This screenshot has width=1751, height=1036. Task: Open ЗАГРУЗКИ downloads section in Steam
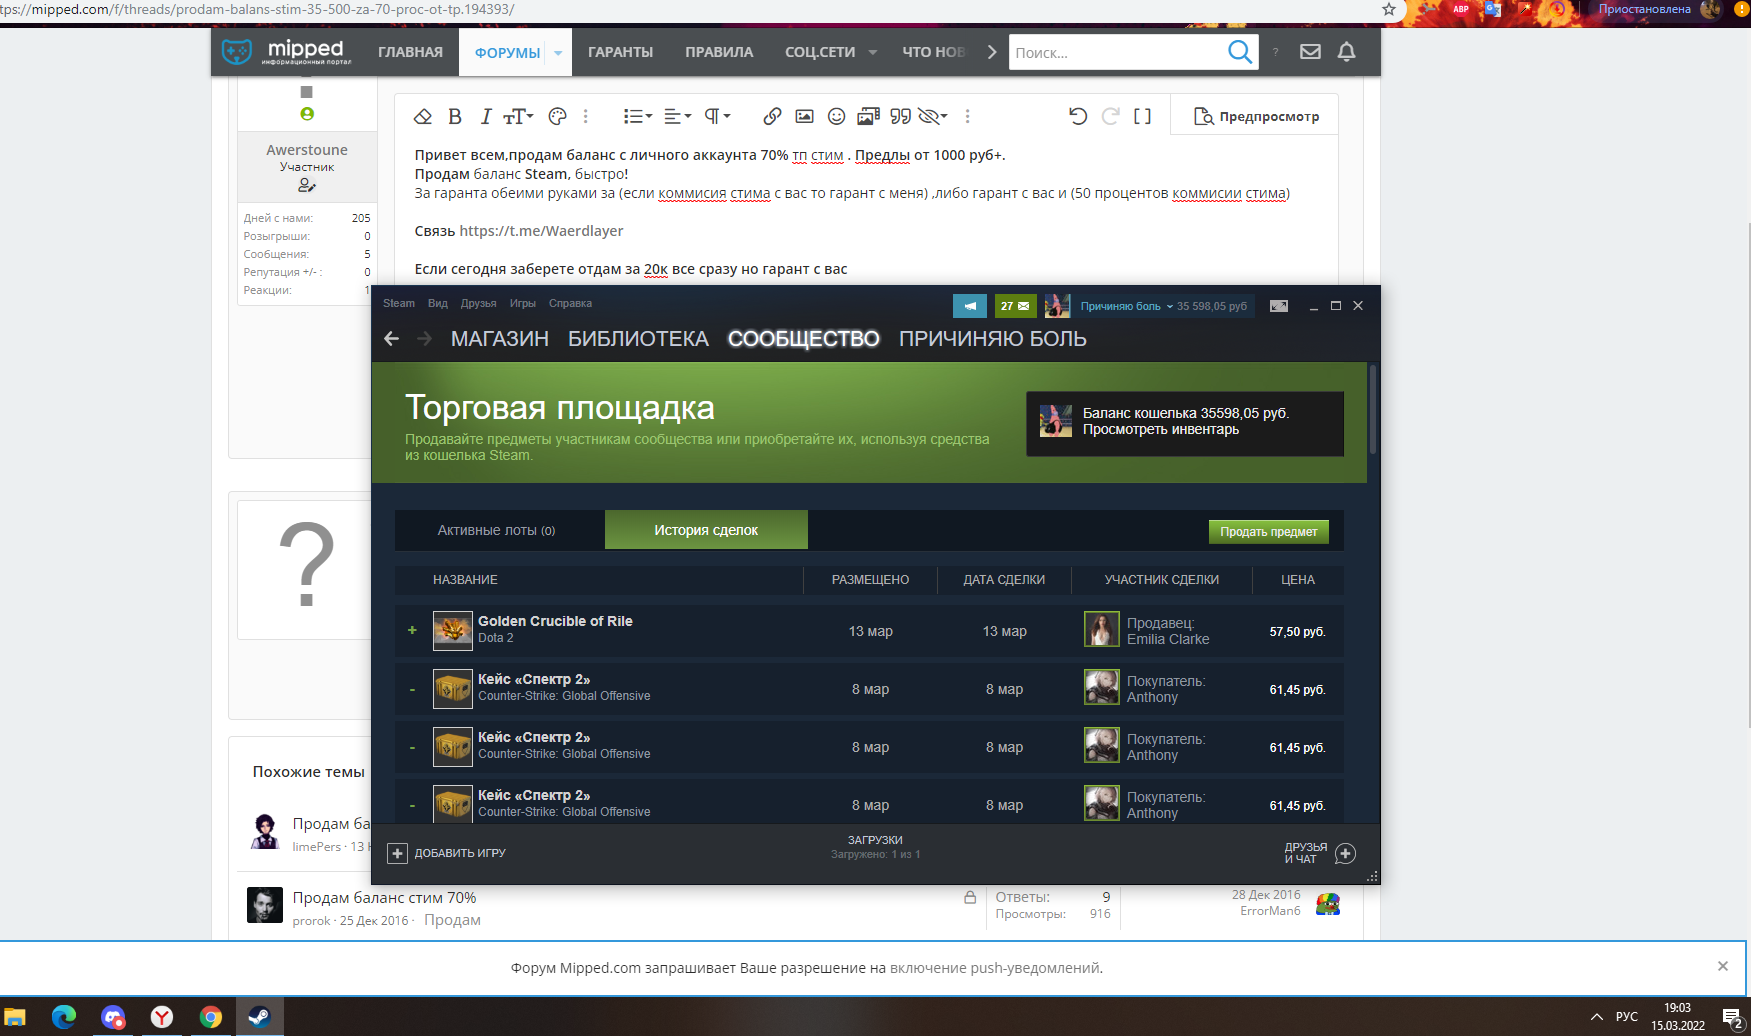[875, 846]
